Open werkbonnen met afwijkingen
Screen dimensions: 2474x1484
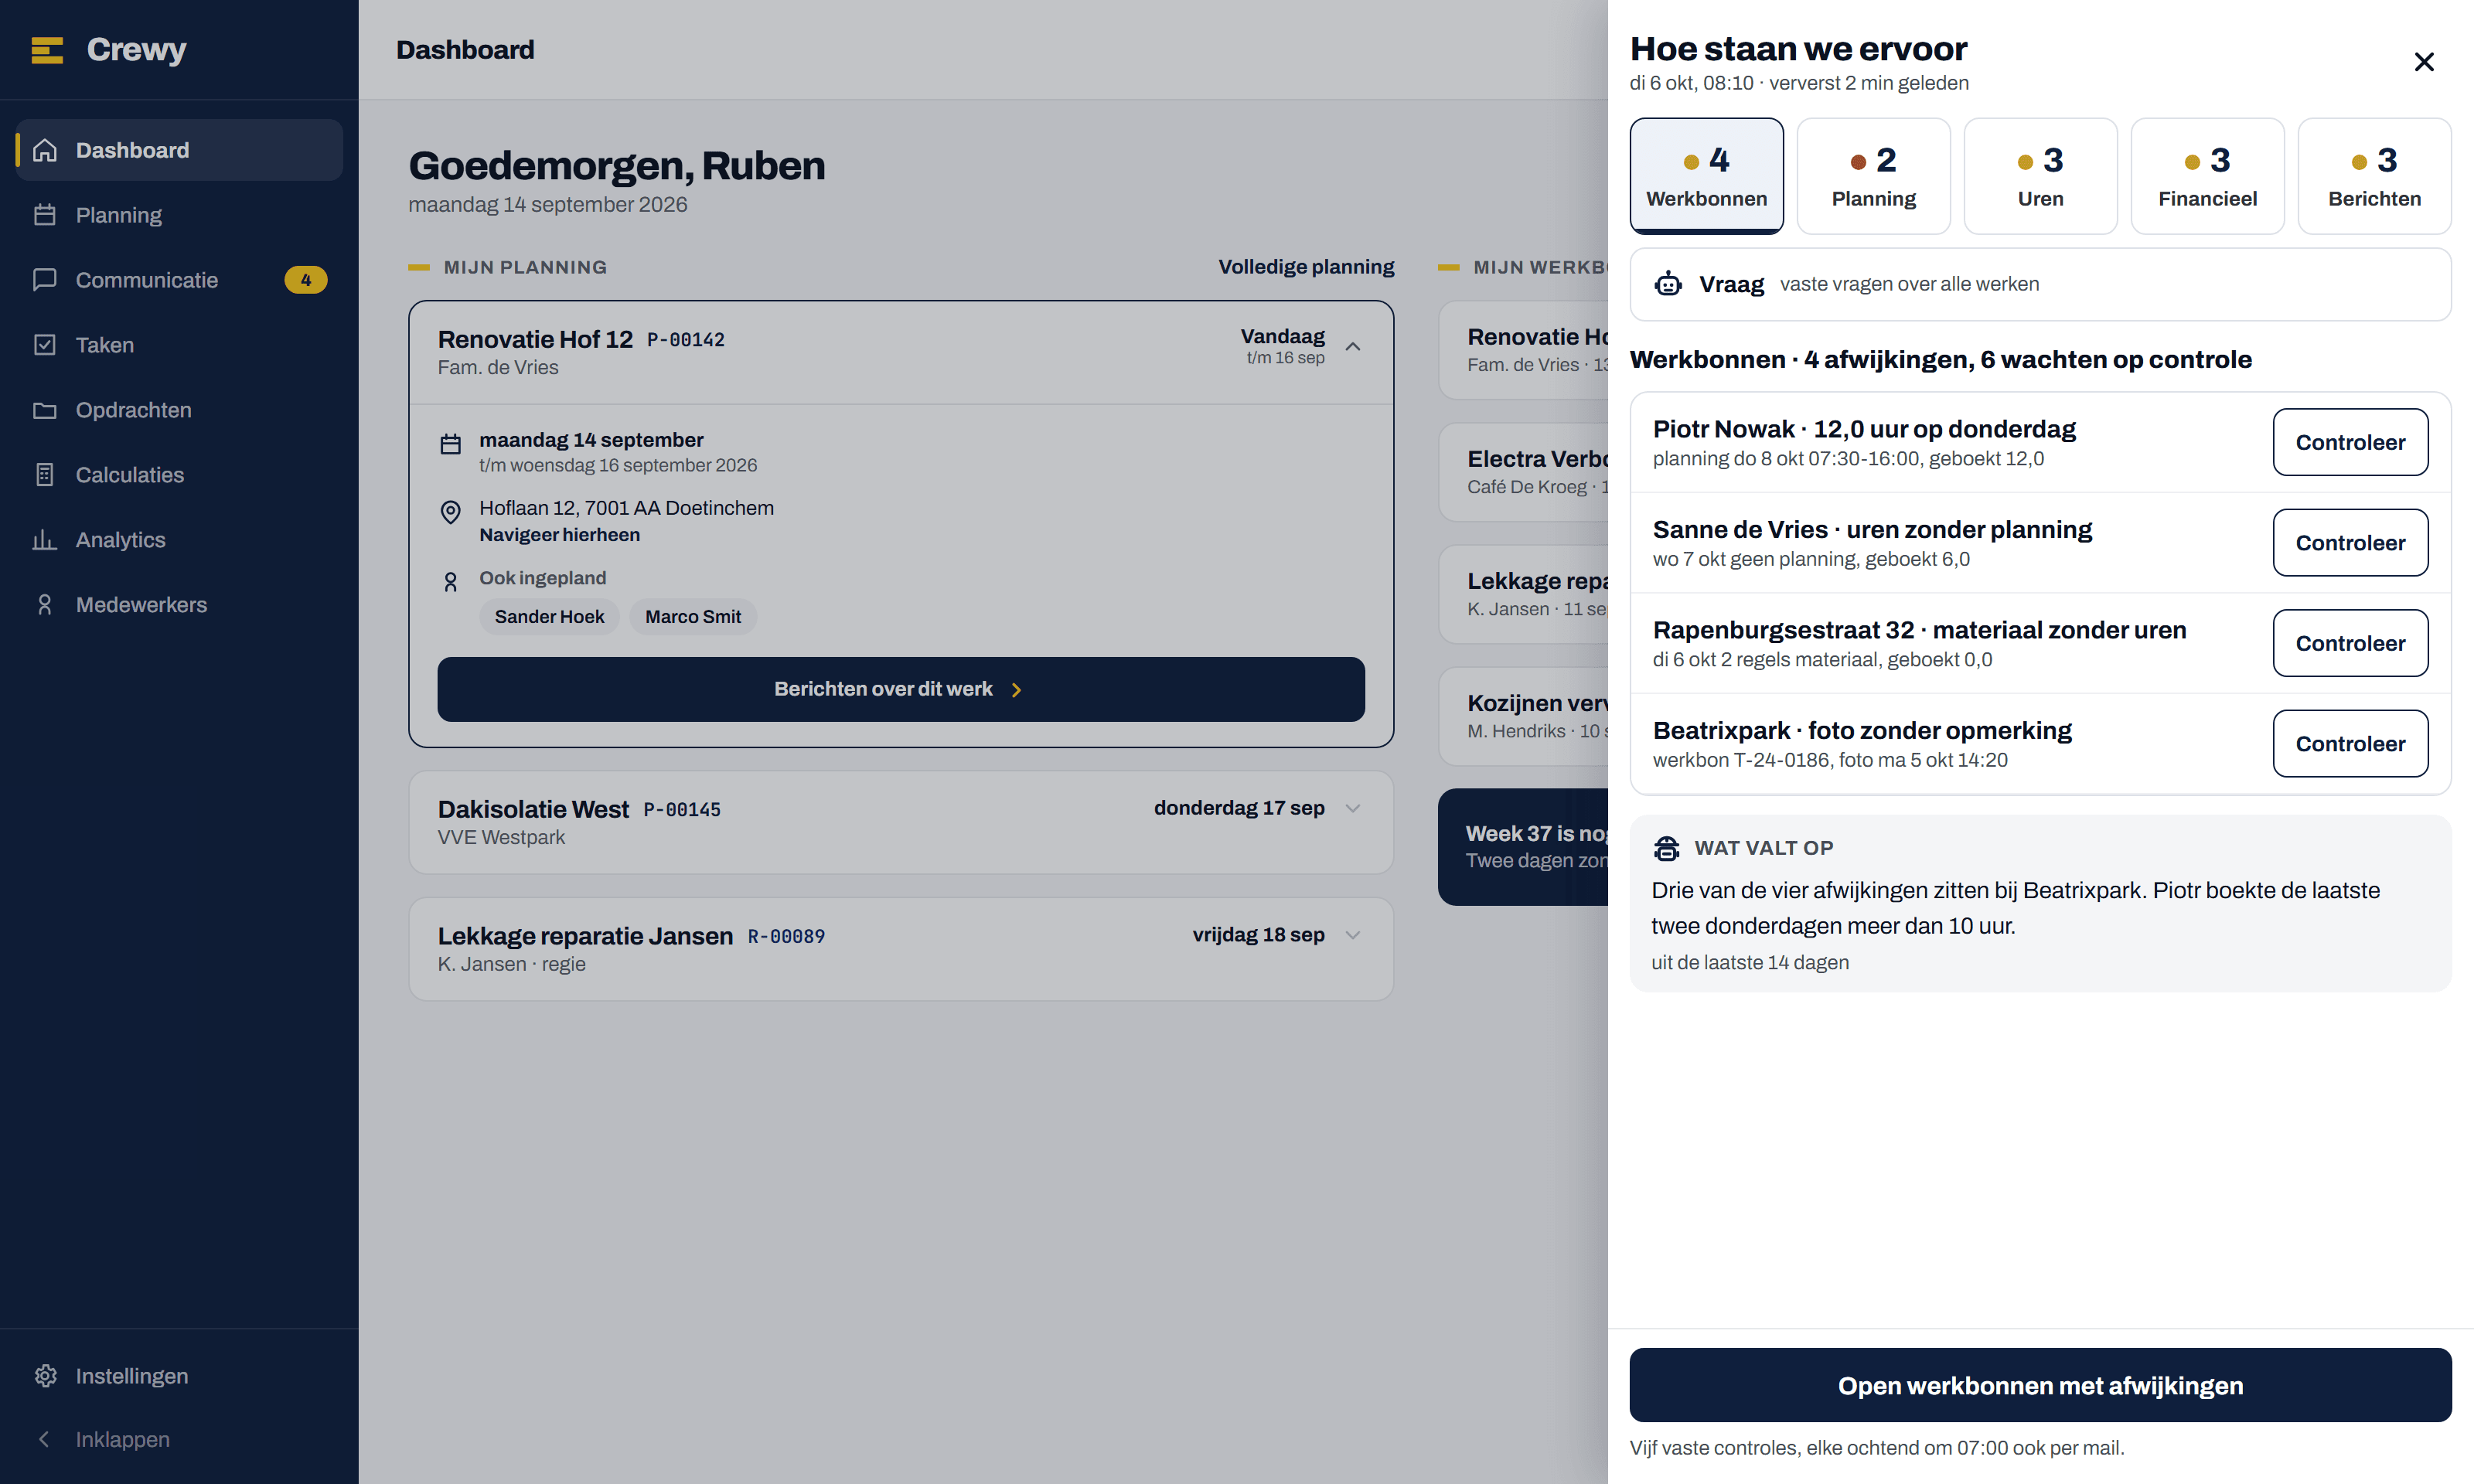coord(2041,1385)
